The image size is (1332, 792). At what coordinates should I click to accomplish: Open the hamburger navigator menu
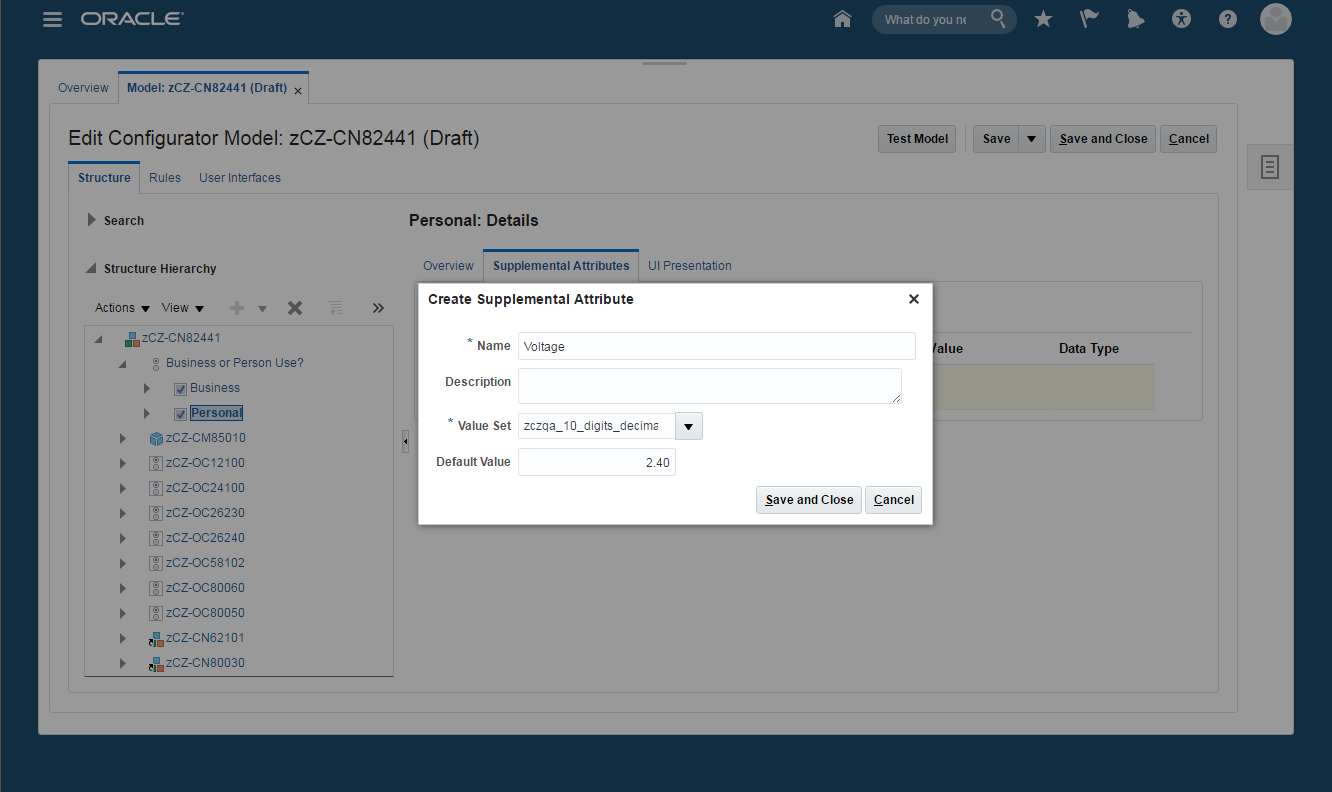[53, 20]
